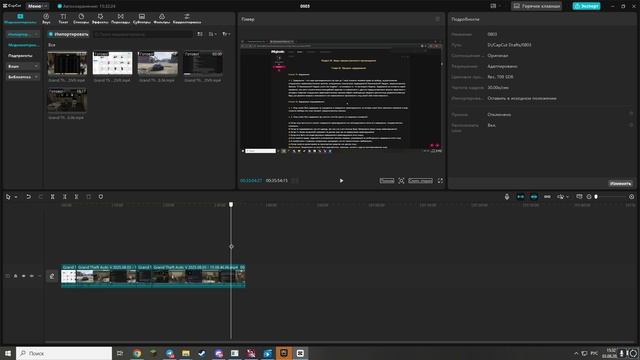Toggle auto snapping

tap(534, 197)
